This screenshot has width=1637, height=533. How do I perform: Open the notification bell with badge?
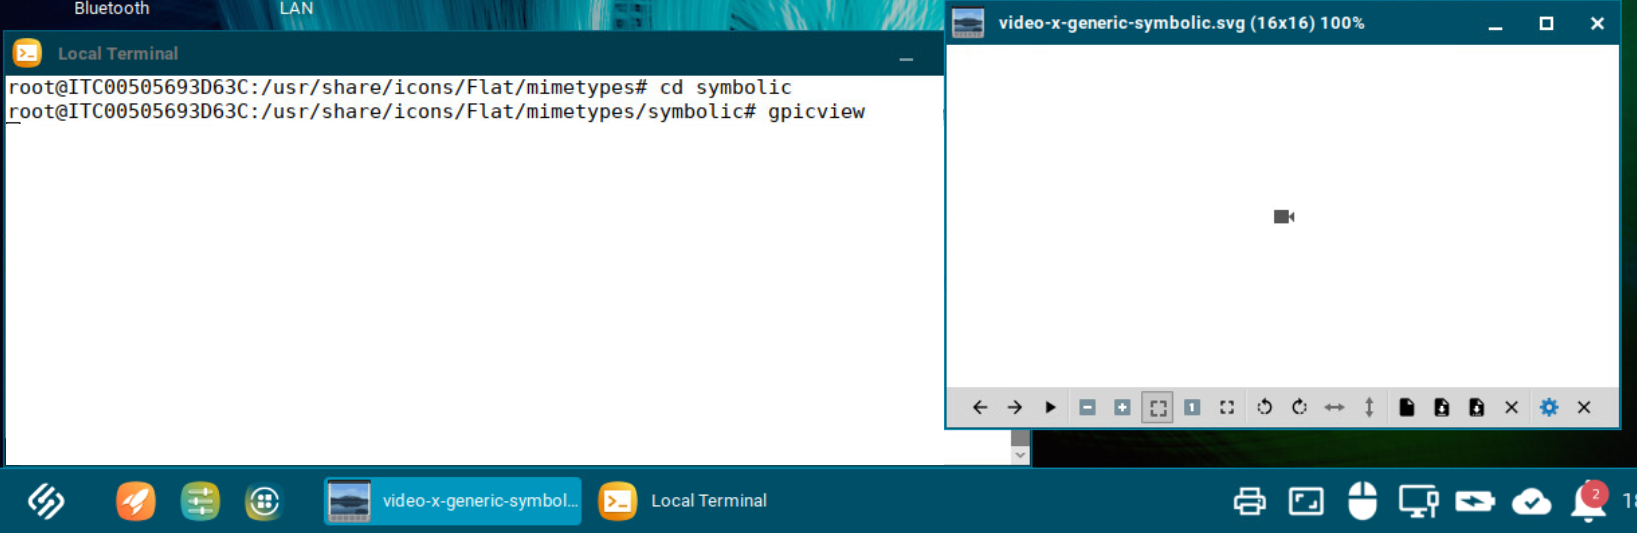pos(1588,501)
